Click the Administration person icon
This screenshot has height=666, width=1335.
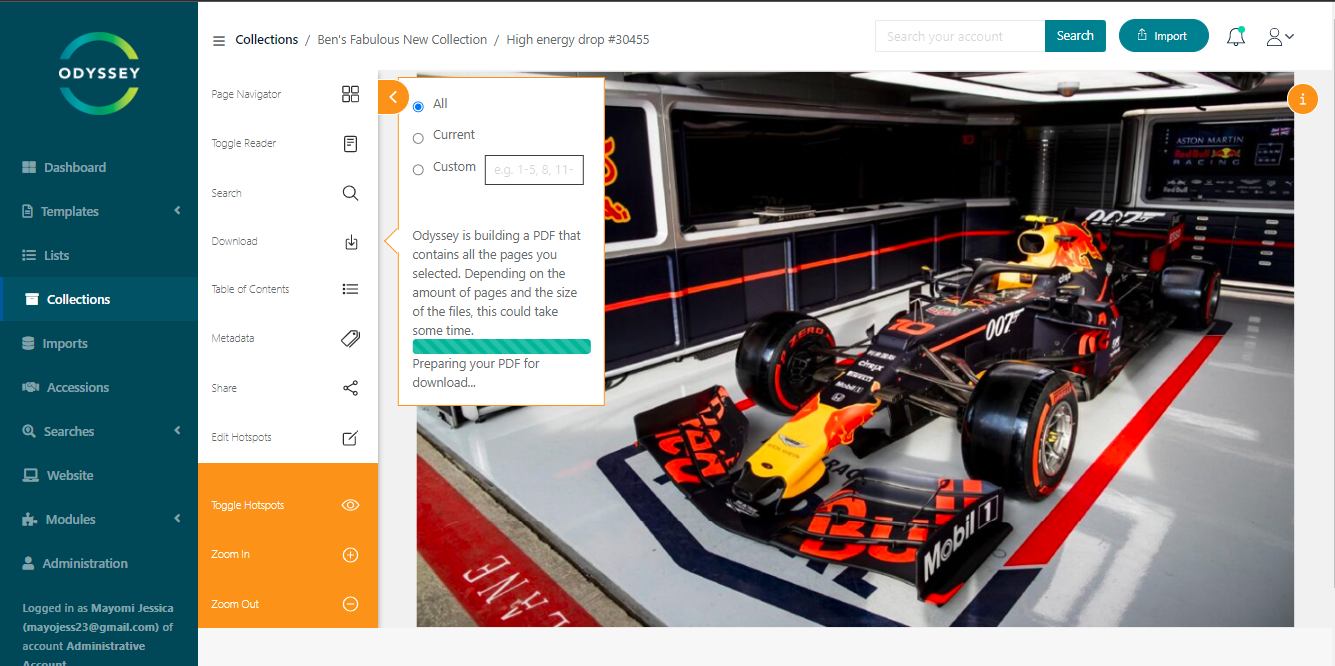pyautogui.click(x=28, y=564)
